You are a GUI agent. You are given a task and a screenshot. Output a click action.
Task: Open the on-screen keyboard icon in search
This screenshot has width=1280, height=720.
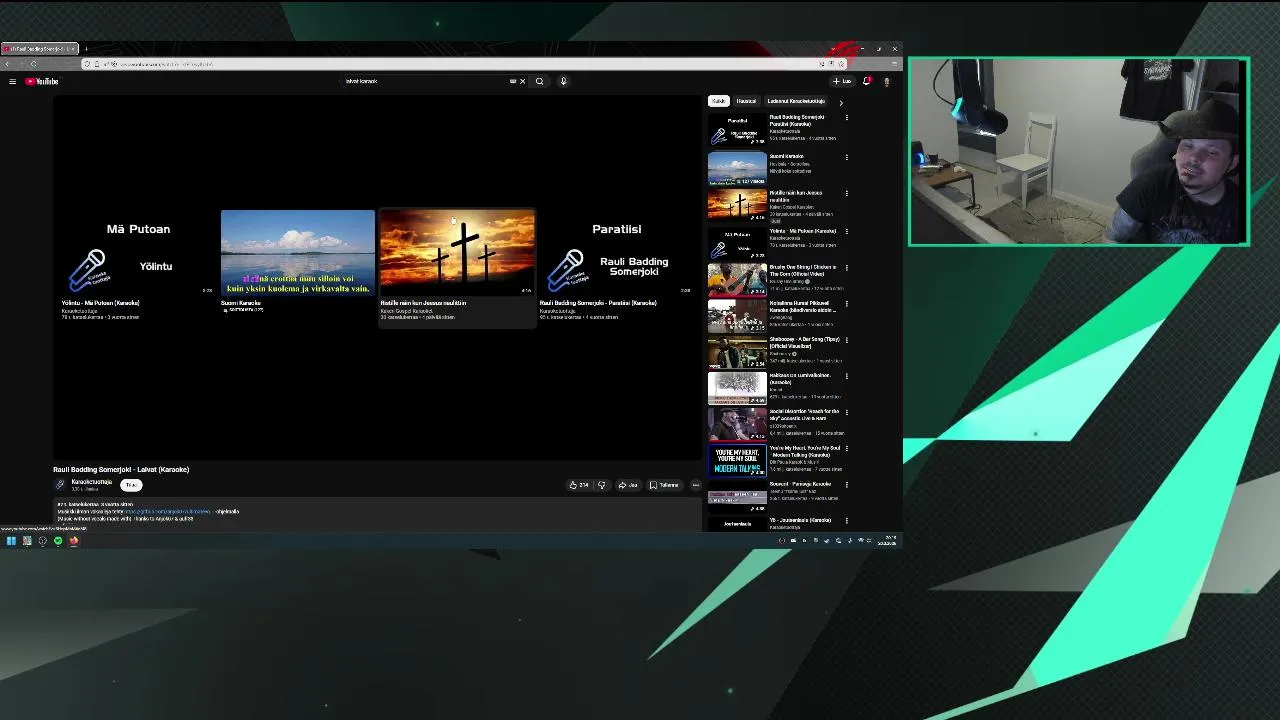(x=513, y=81)
